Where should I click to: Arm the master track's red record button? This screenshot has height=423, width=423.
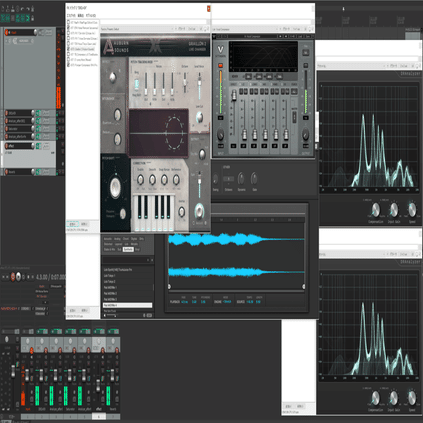coord(7,32)
